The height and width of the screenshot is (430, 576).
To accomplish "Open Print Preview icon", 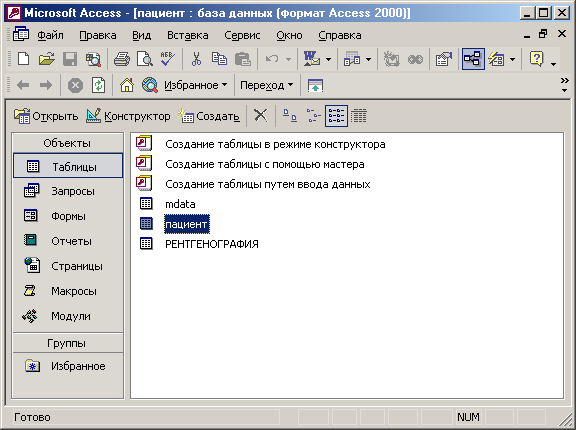I will coord(145,59).
